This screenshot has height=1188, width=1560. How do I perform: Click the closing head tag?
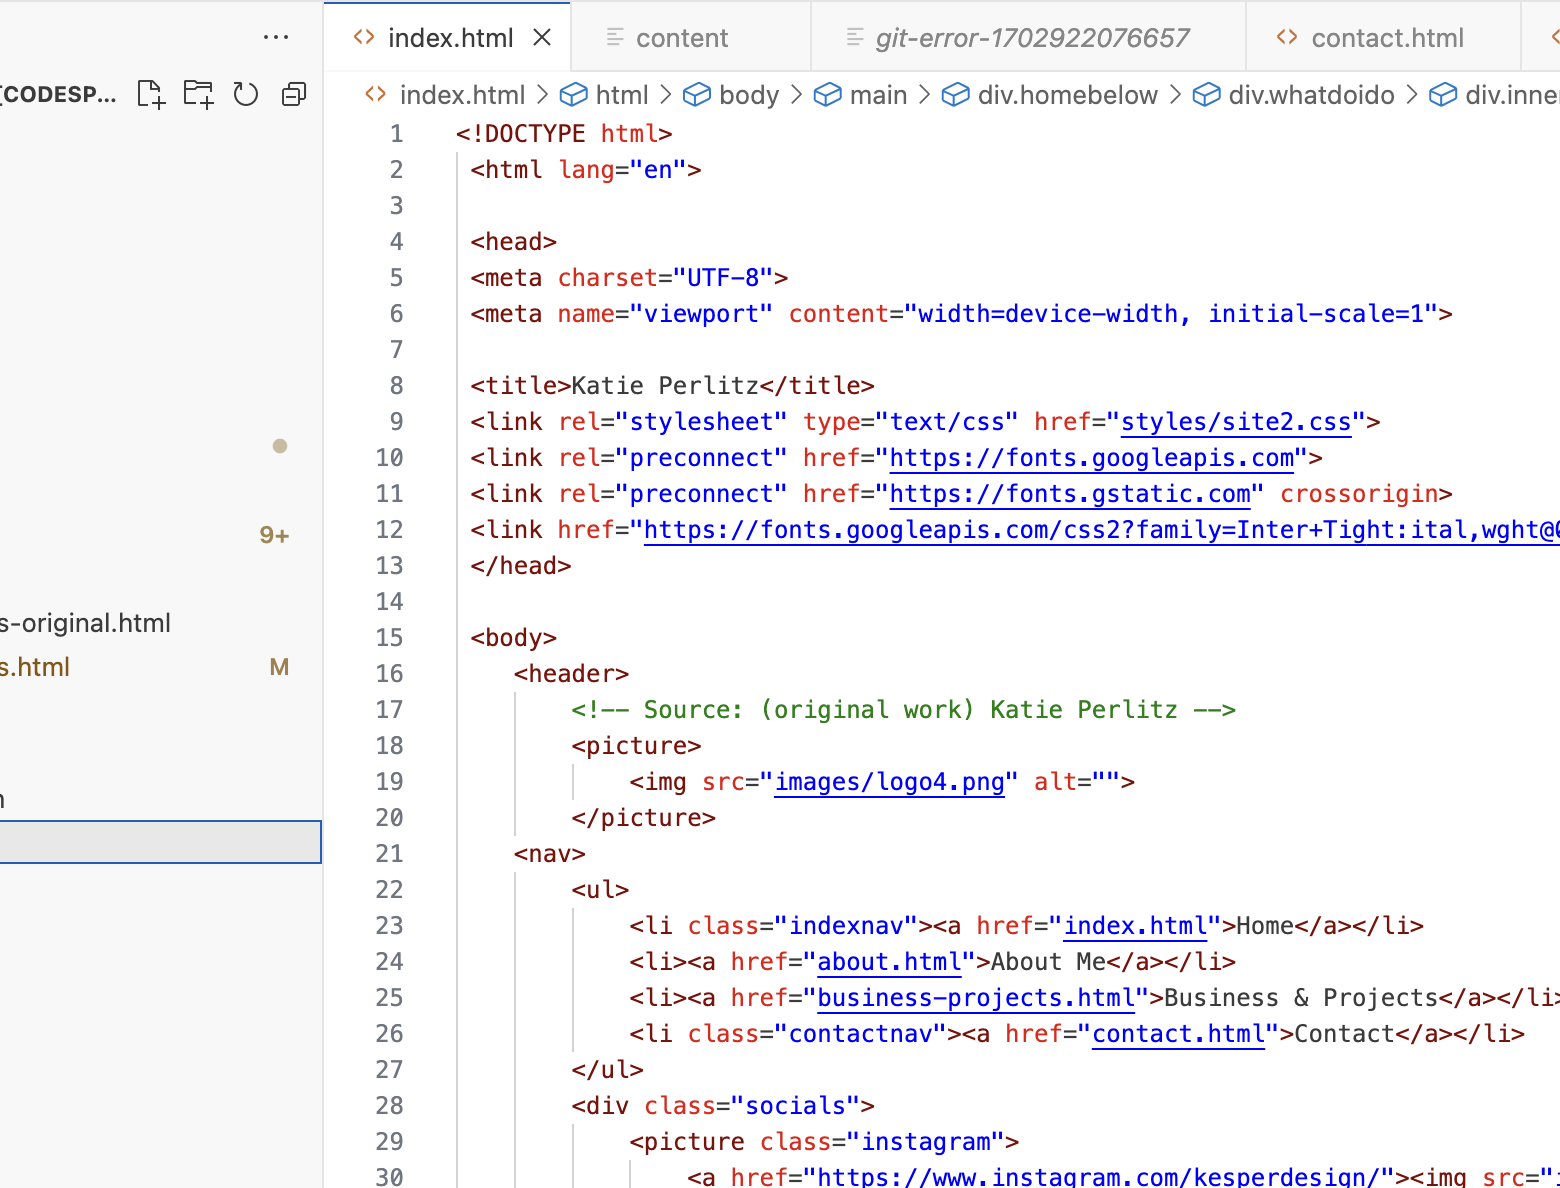pyautogui.click(x=521, y=566)
